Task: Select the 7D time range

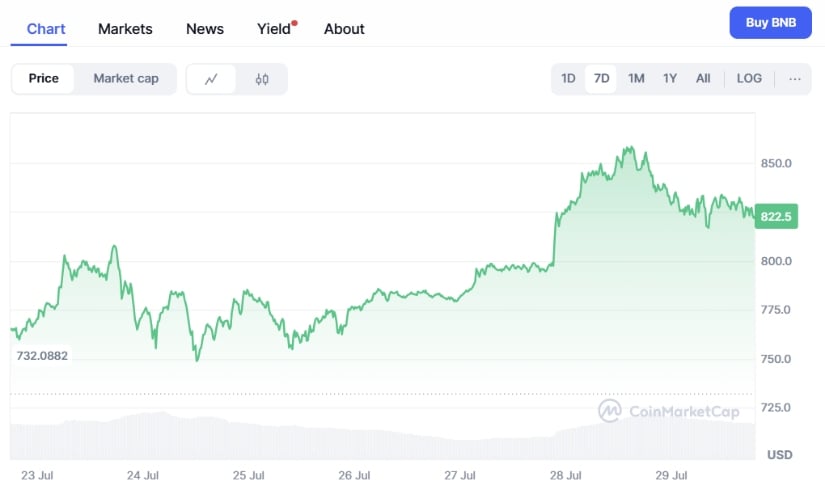Action: [x=601, y=79]
